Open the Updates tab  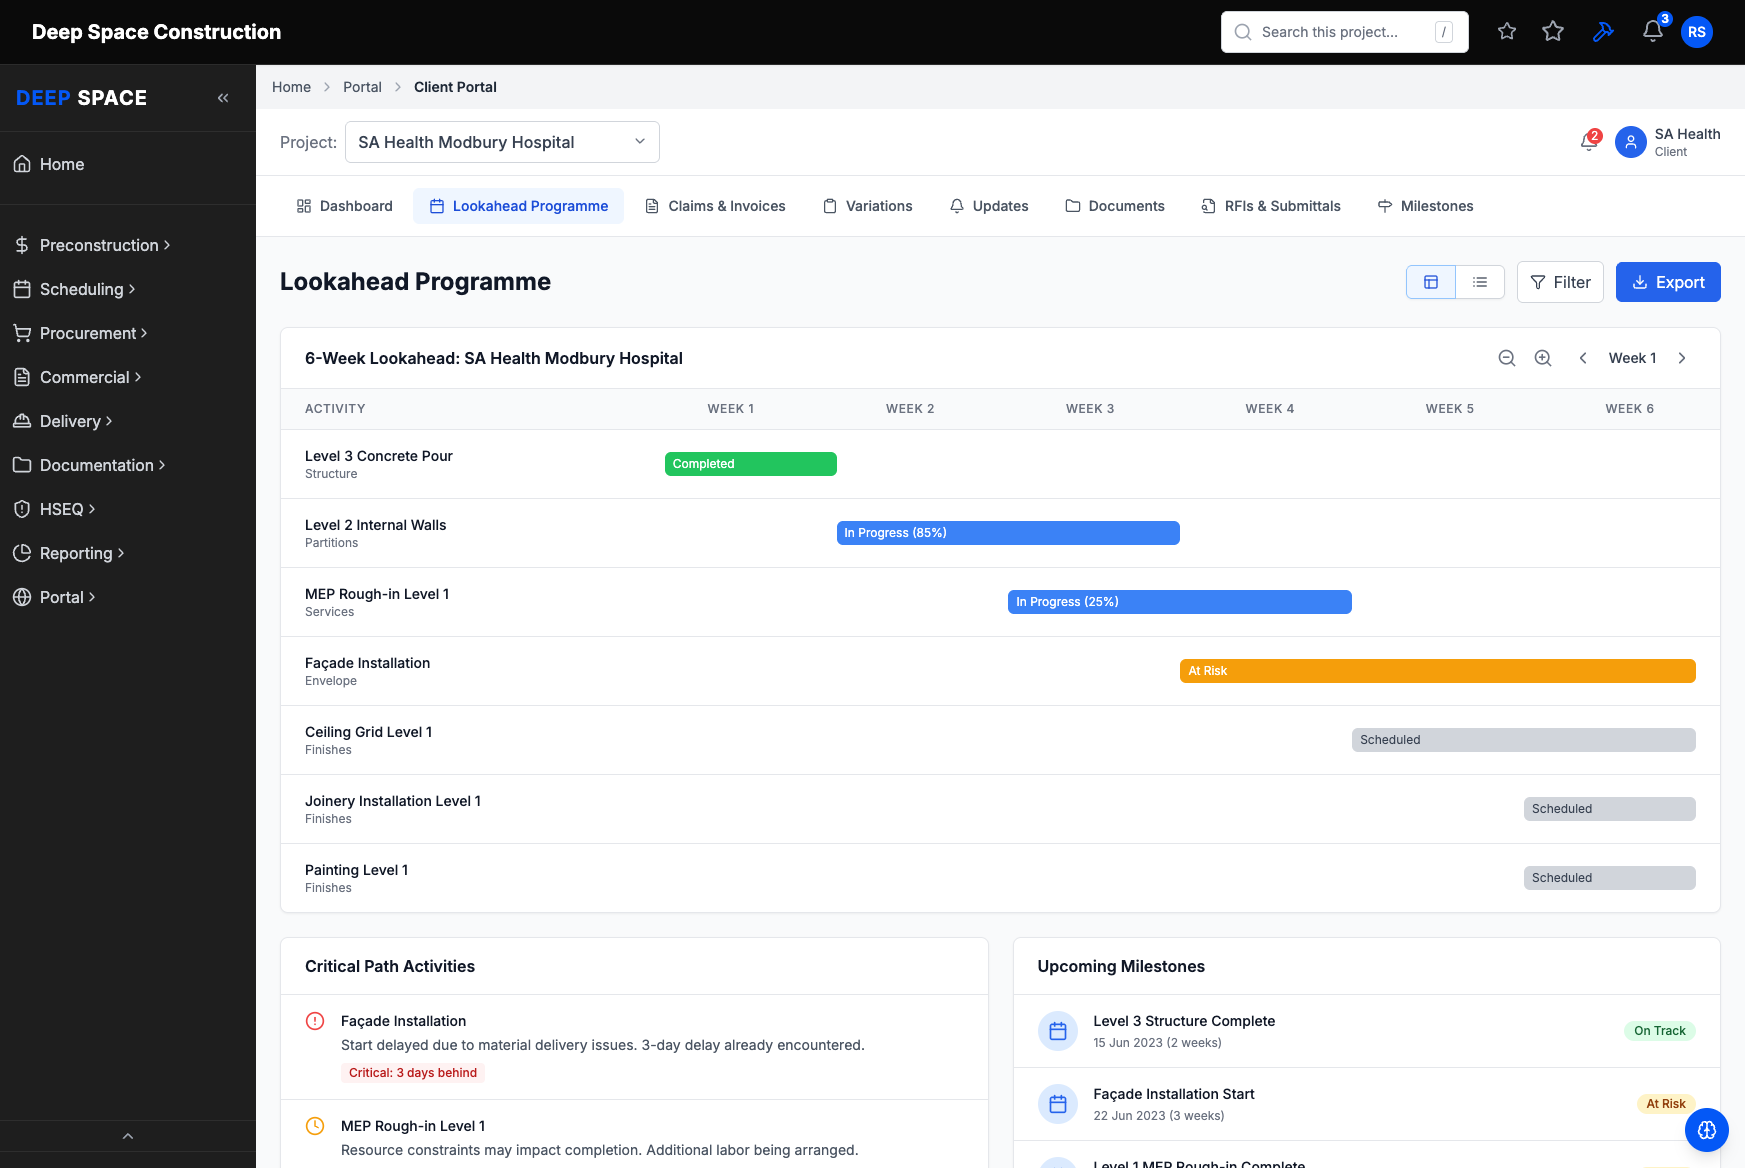(x=989, y=206)
